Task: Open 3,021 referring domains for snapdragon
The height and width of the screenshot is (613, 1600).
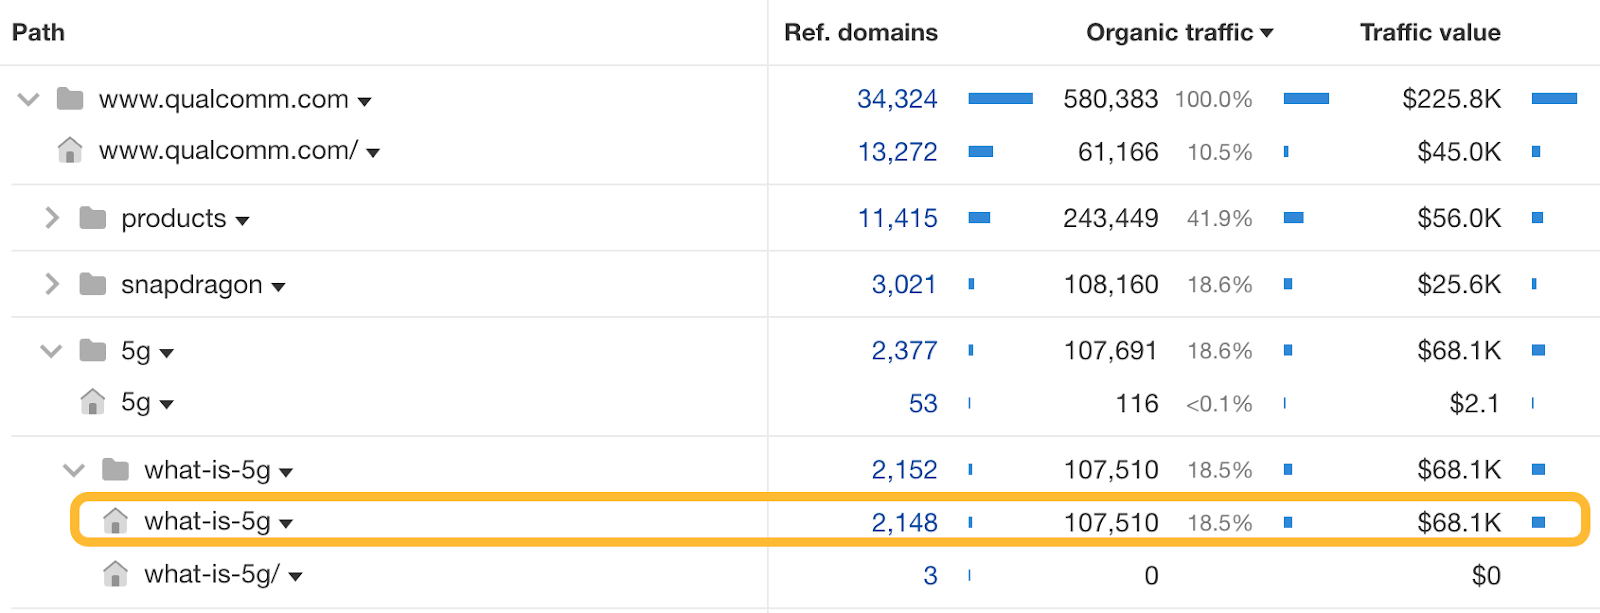Action: (904, 285)
